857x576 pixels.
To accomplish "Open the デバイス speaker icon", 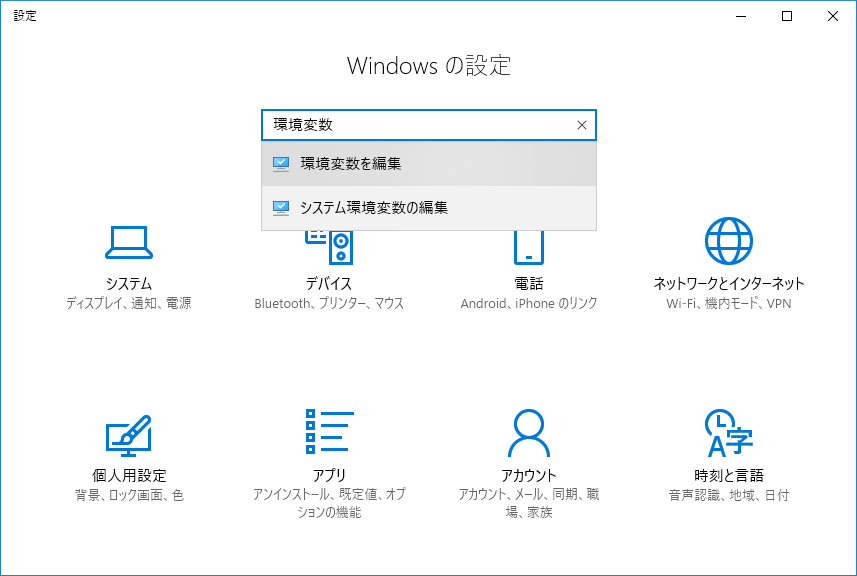I will tap(329, 248).
